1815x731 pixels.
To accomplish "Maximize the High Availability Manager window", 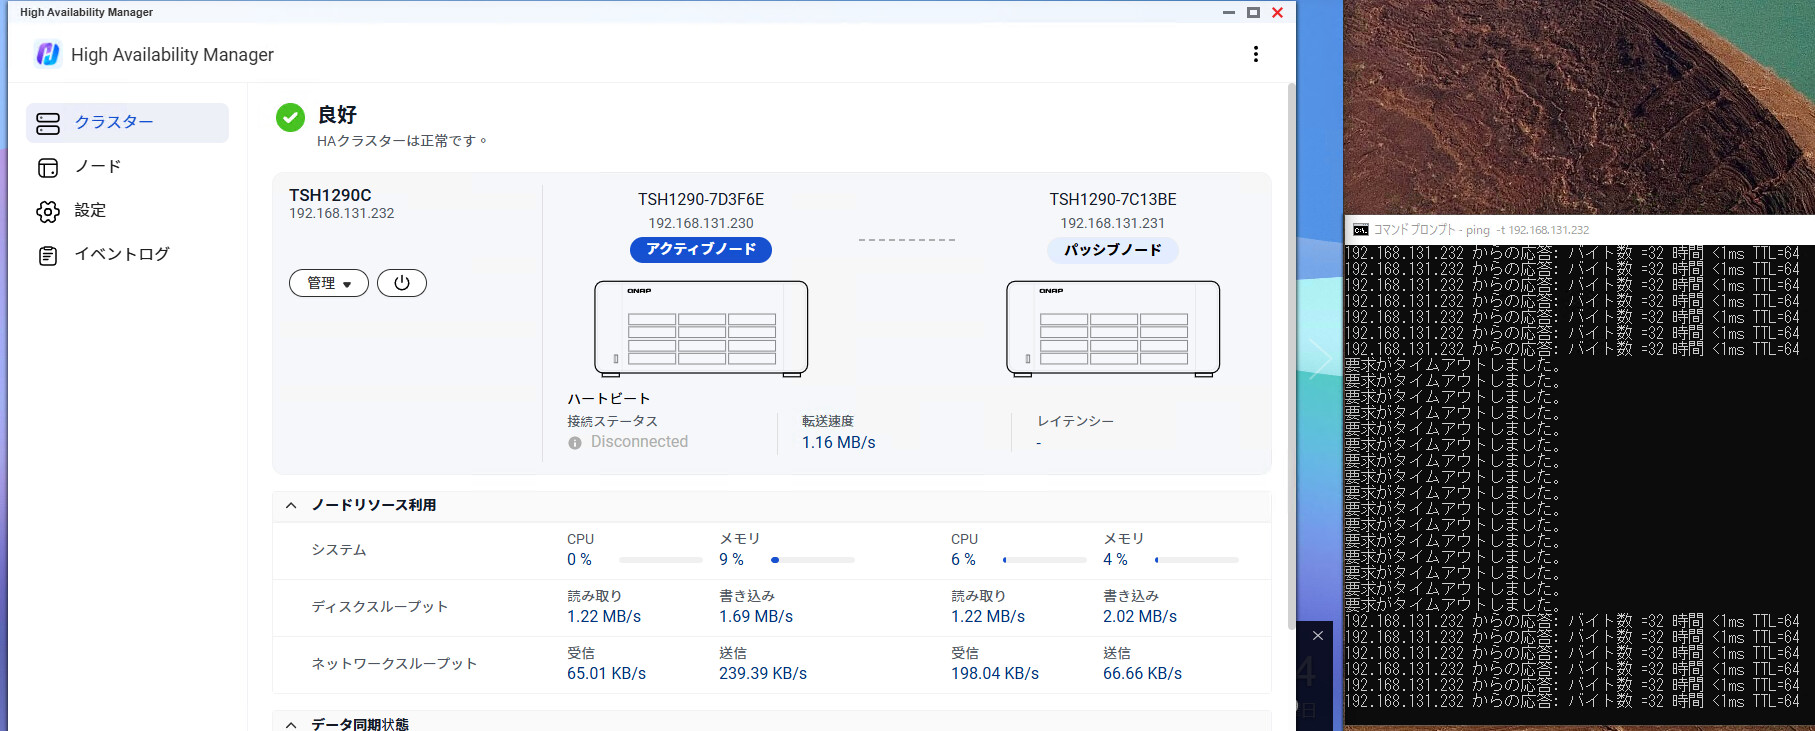I will pyautogui.click(x=1253, y=13).
